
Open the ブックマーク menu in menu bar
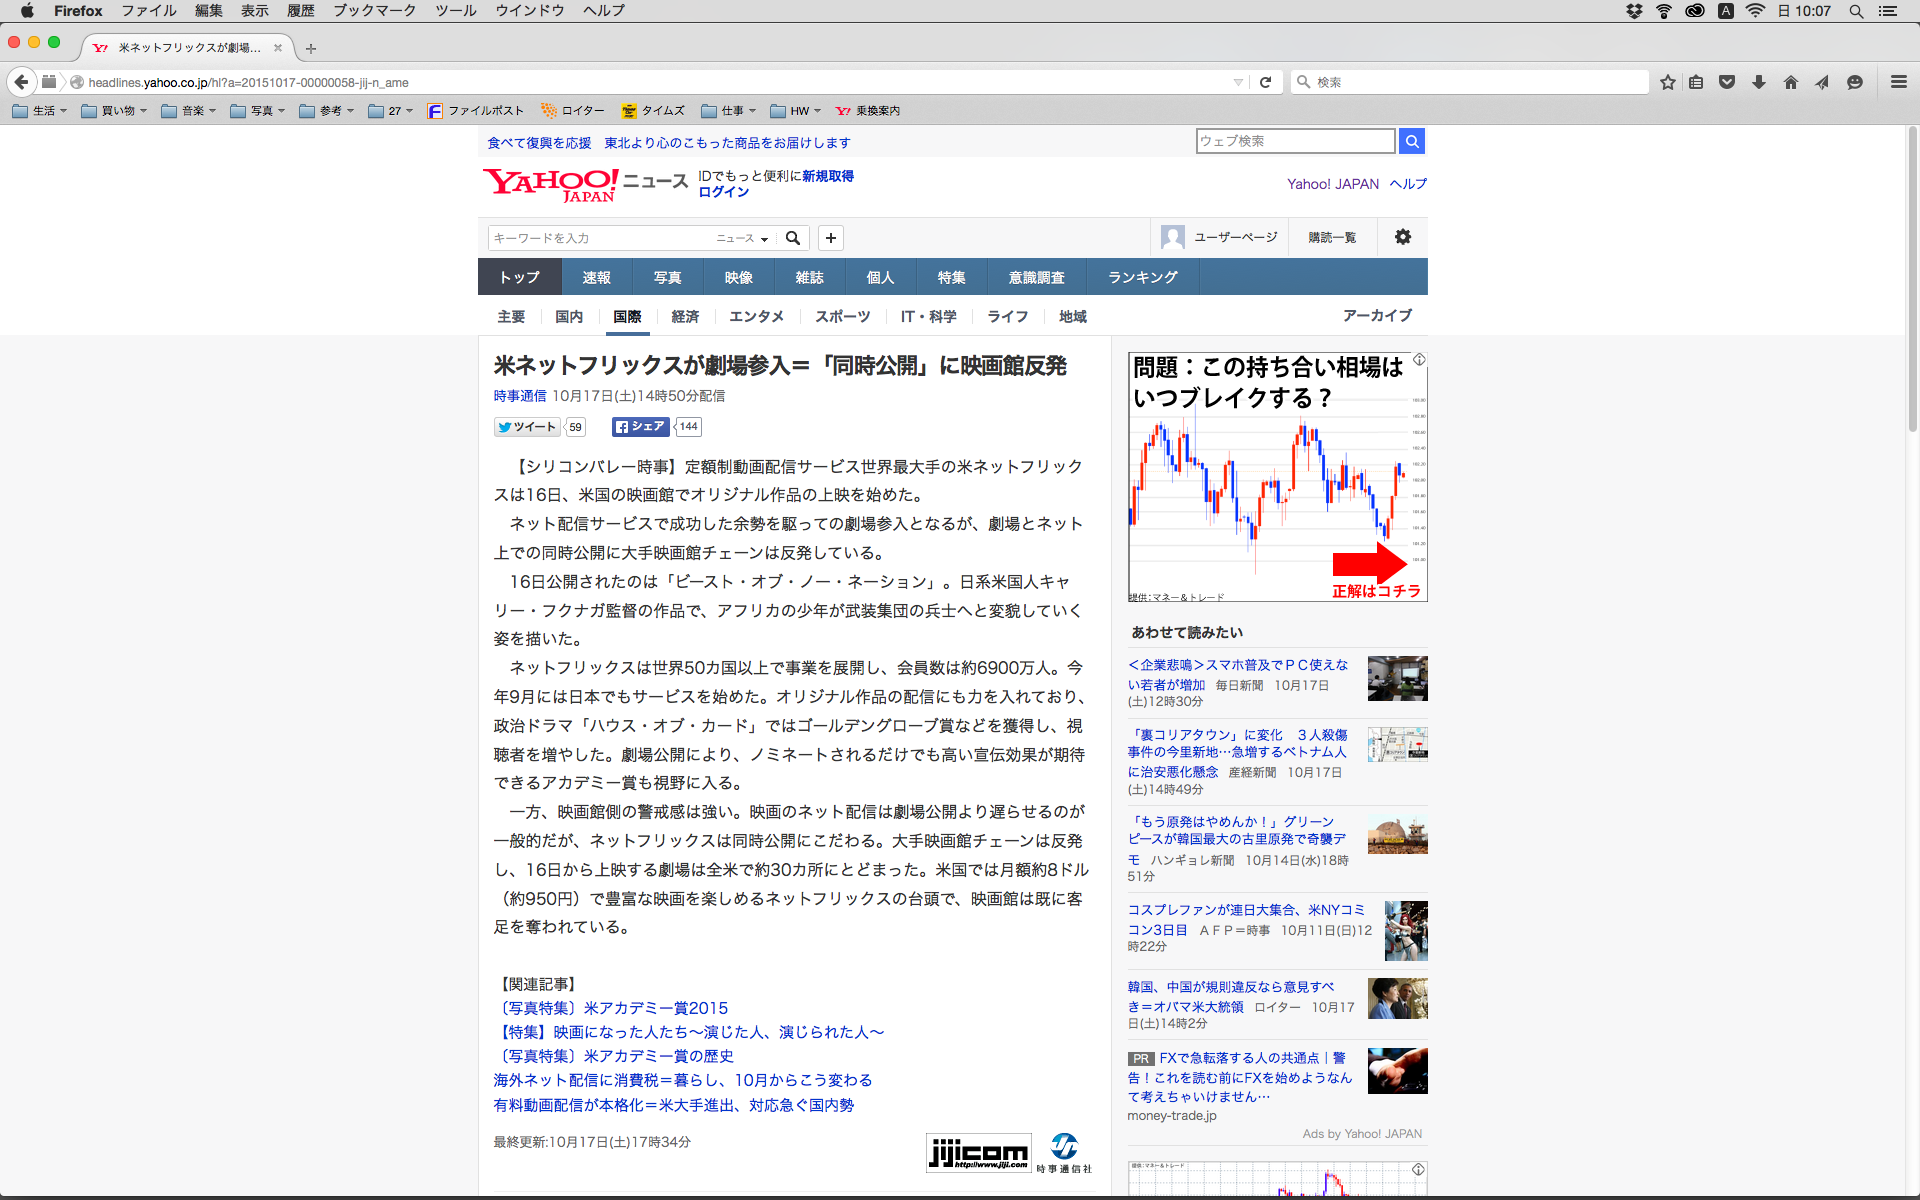[x=374, y=11]
